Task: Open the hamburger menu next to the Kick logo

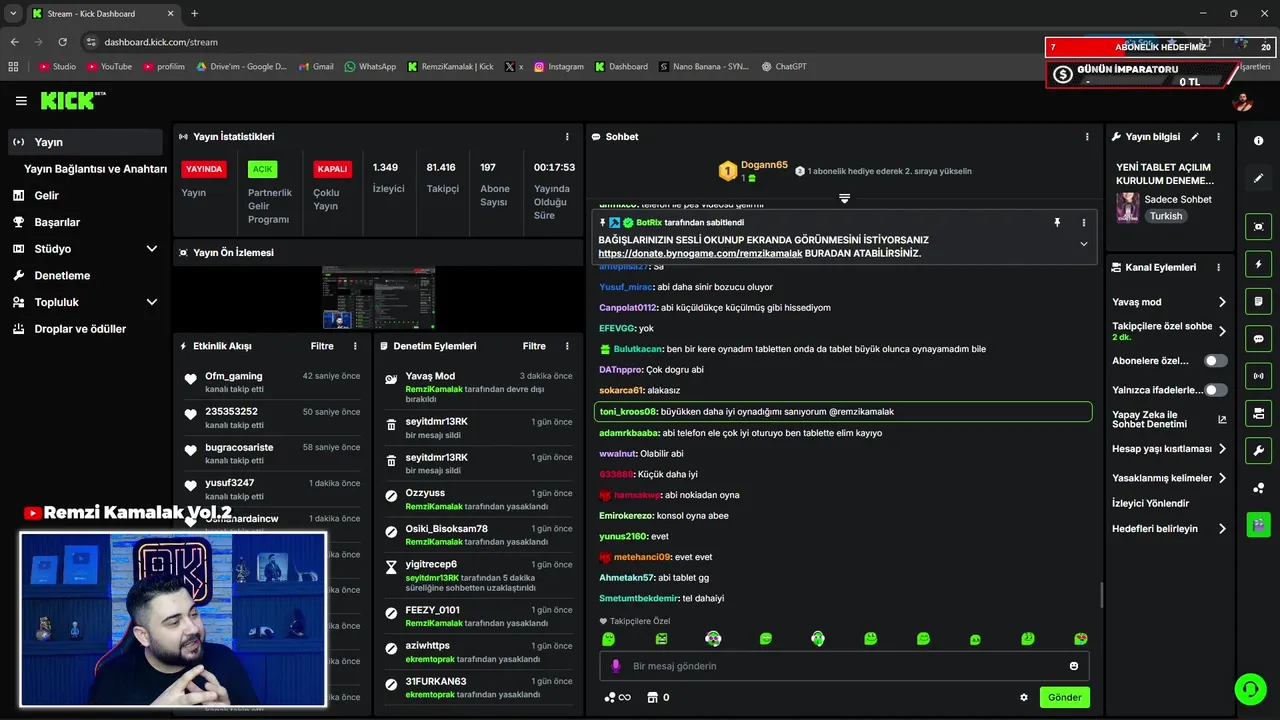Action: click(21, 101)
